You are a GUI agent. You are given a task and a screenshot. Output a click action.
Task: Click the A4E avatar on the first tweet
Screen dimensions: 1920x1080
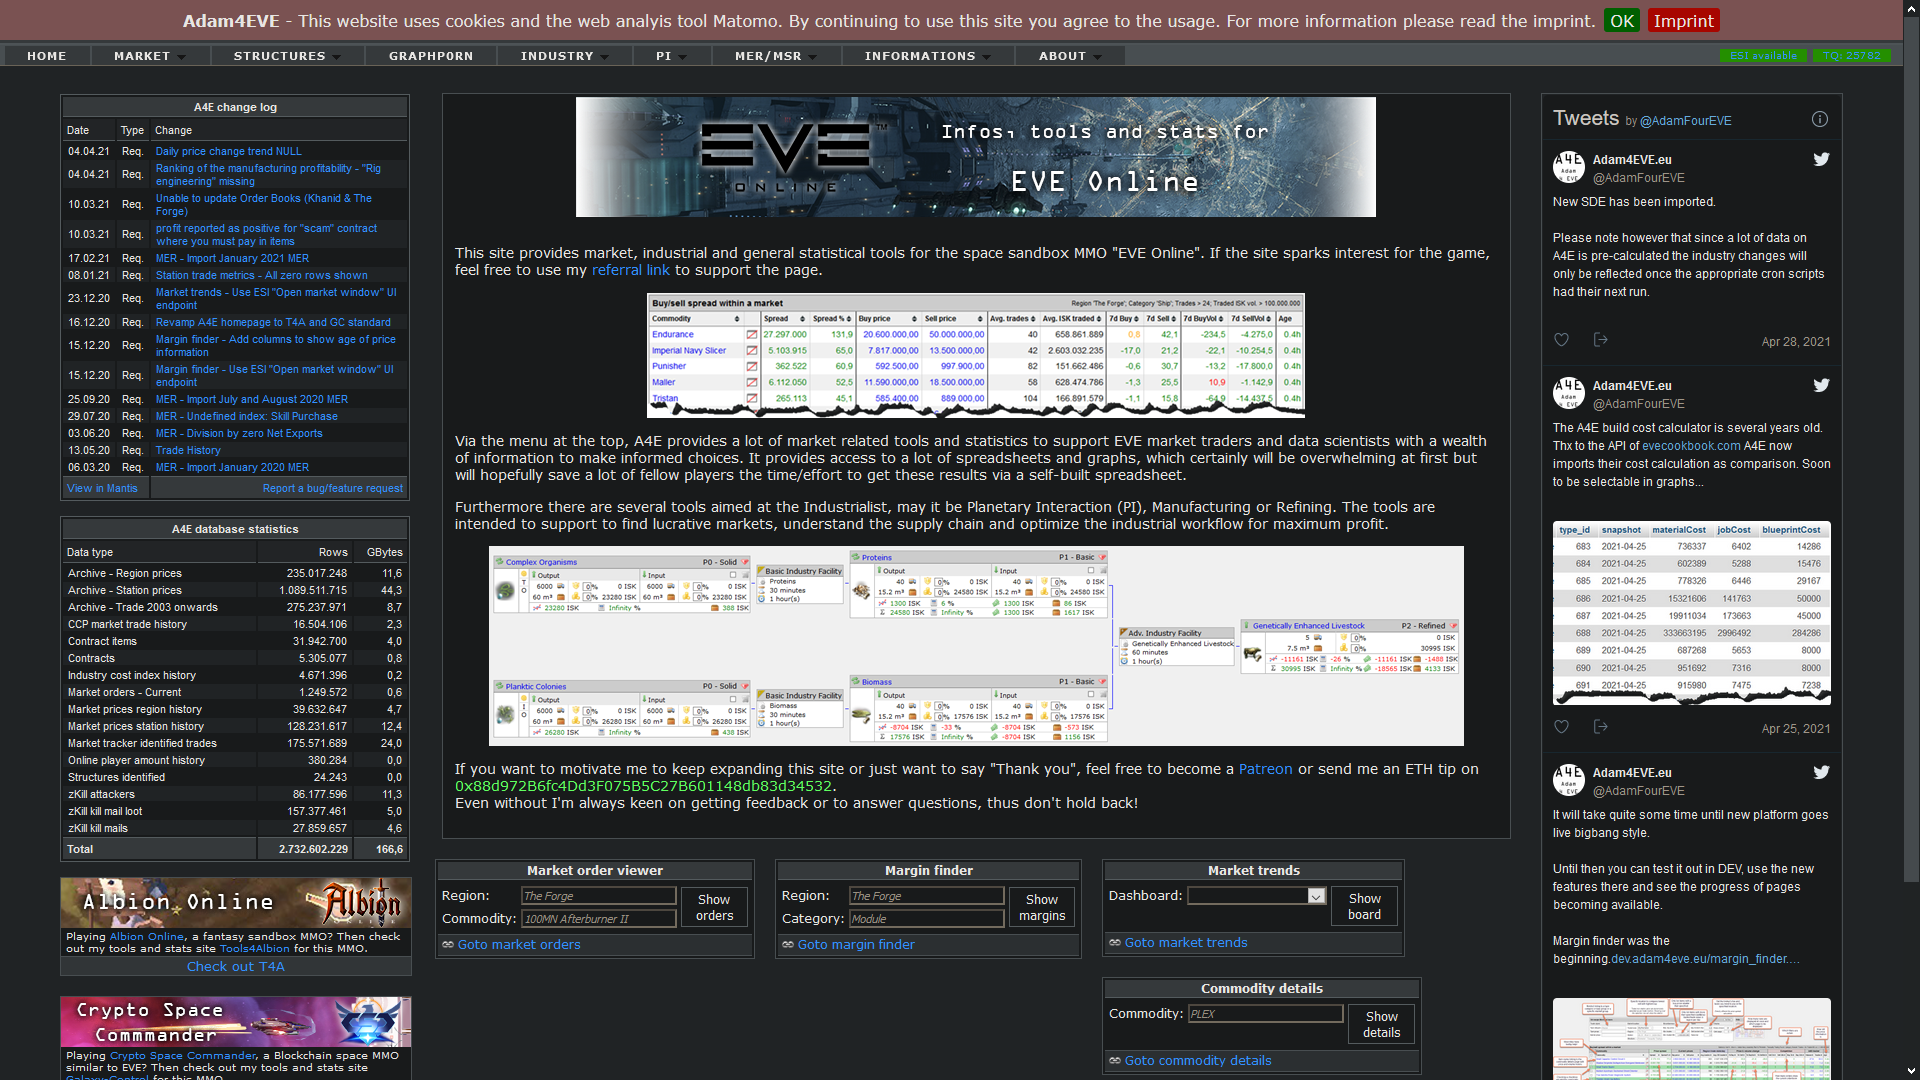[x=1568, y=167]
